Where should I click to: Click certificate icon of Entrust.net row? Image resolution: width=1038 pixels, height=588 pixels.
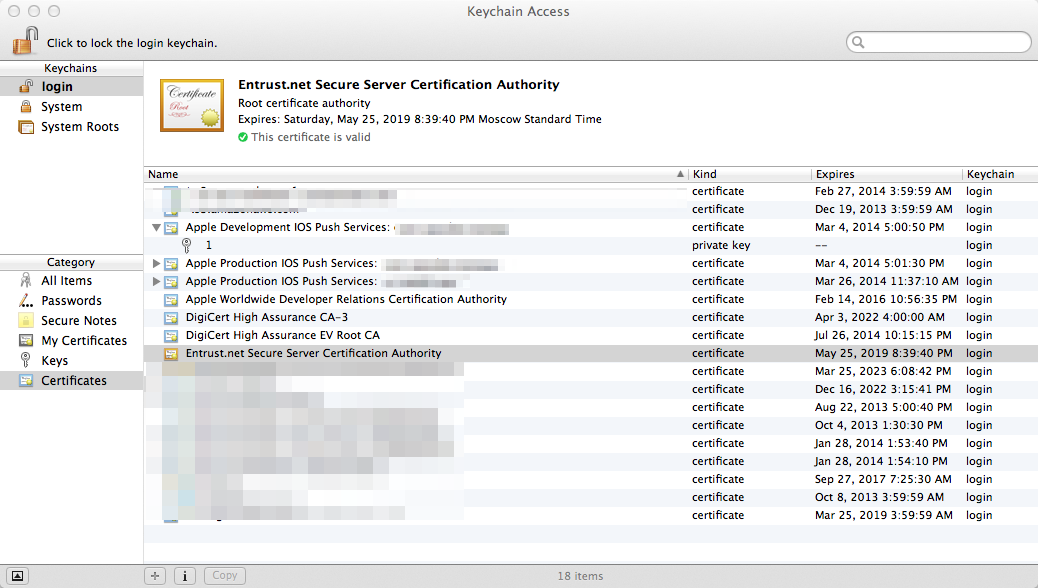coord(171,354)
